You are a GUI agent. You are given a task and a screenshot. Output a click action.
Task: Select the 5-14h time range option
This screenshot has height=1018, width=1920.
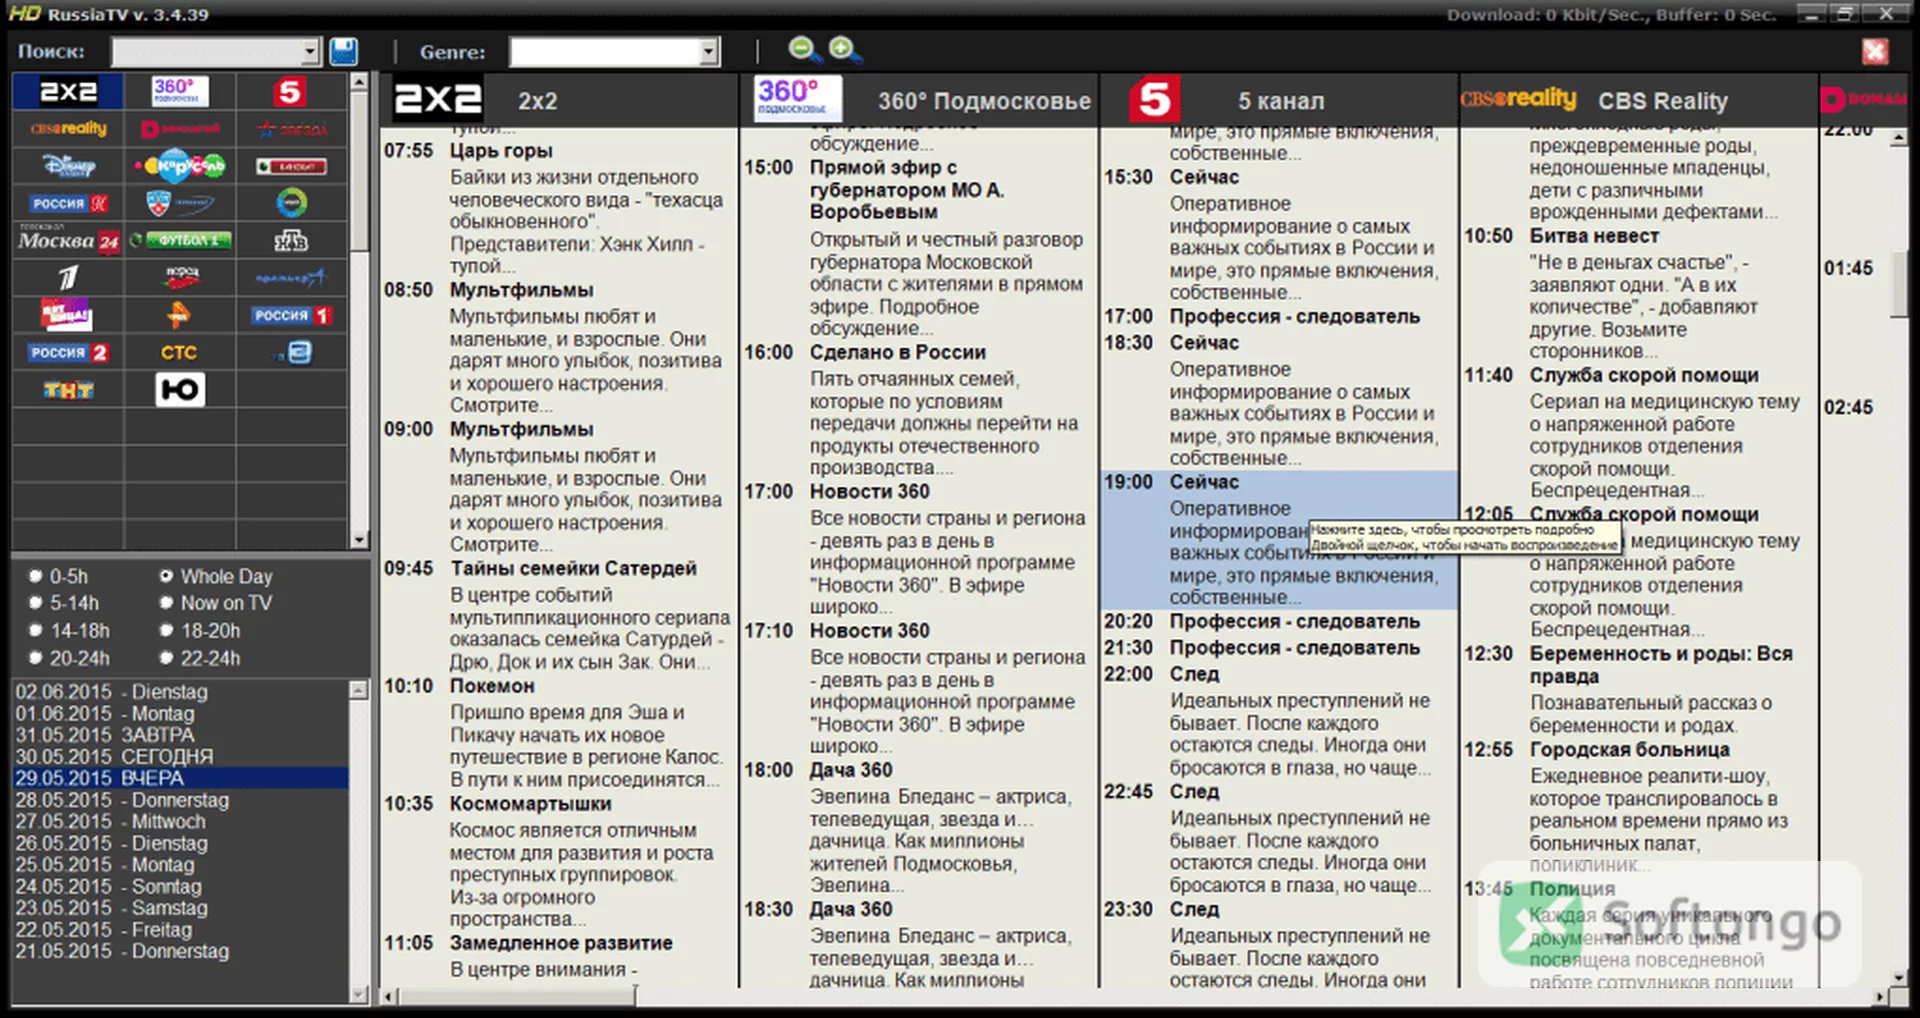pyautogui.click(x=63, y=603)
